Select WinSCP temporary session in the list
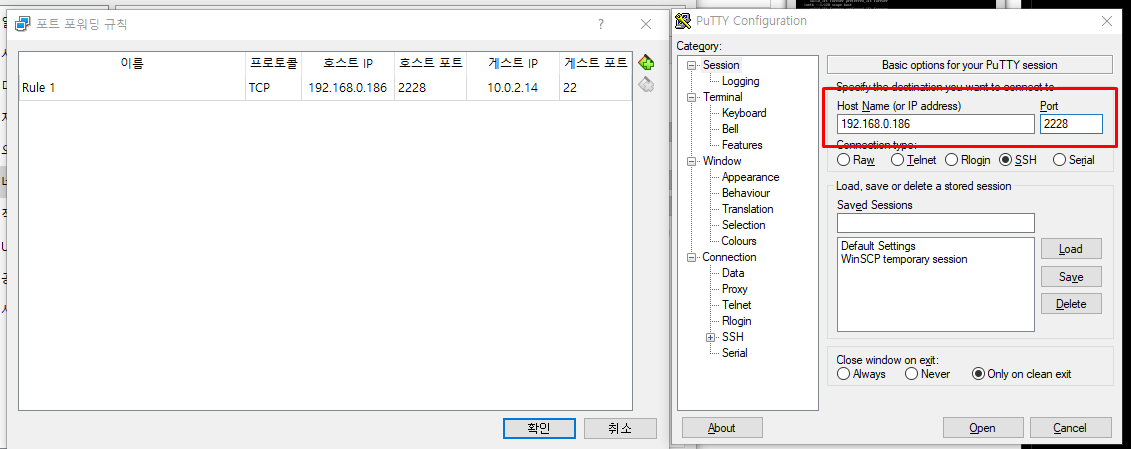1131x449 pixels. [904, 259]
